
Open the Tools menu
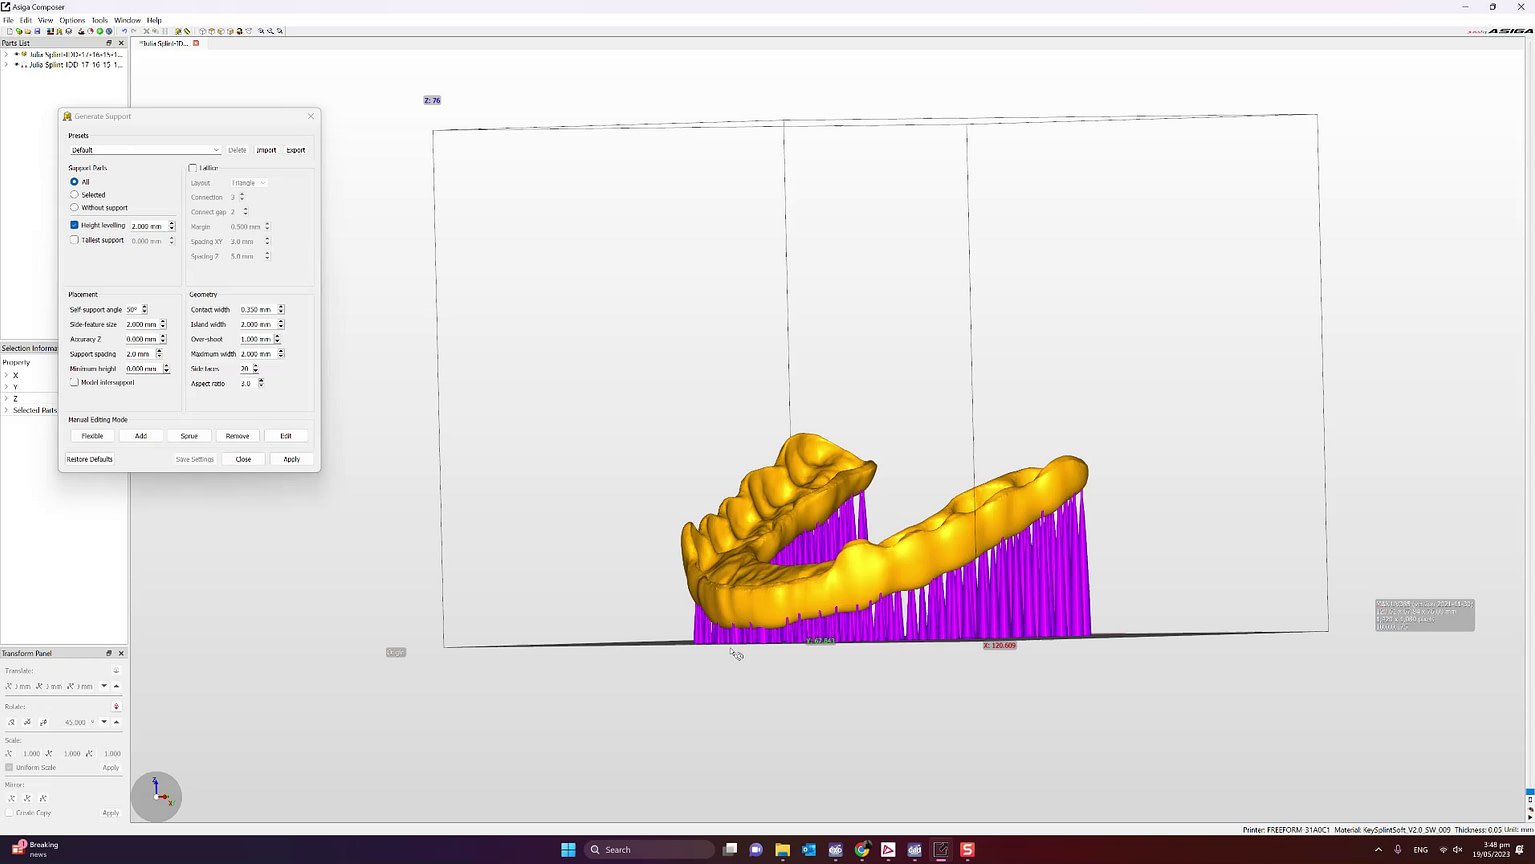coord(99,19)
